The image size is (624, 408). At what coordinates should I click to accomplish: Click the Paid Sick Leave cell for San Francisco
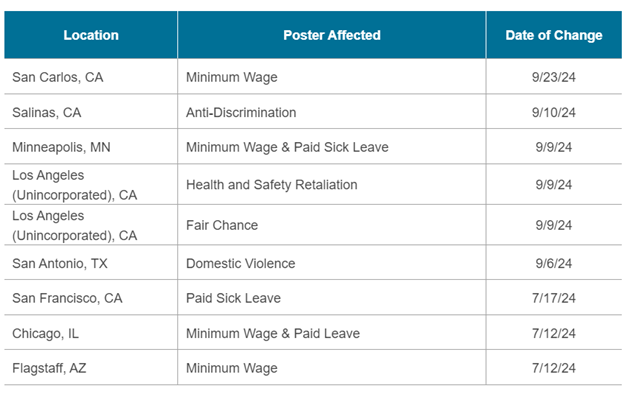coord(233,298)
